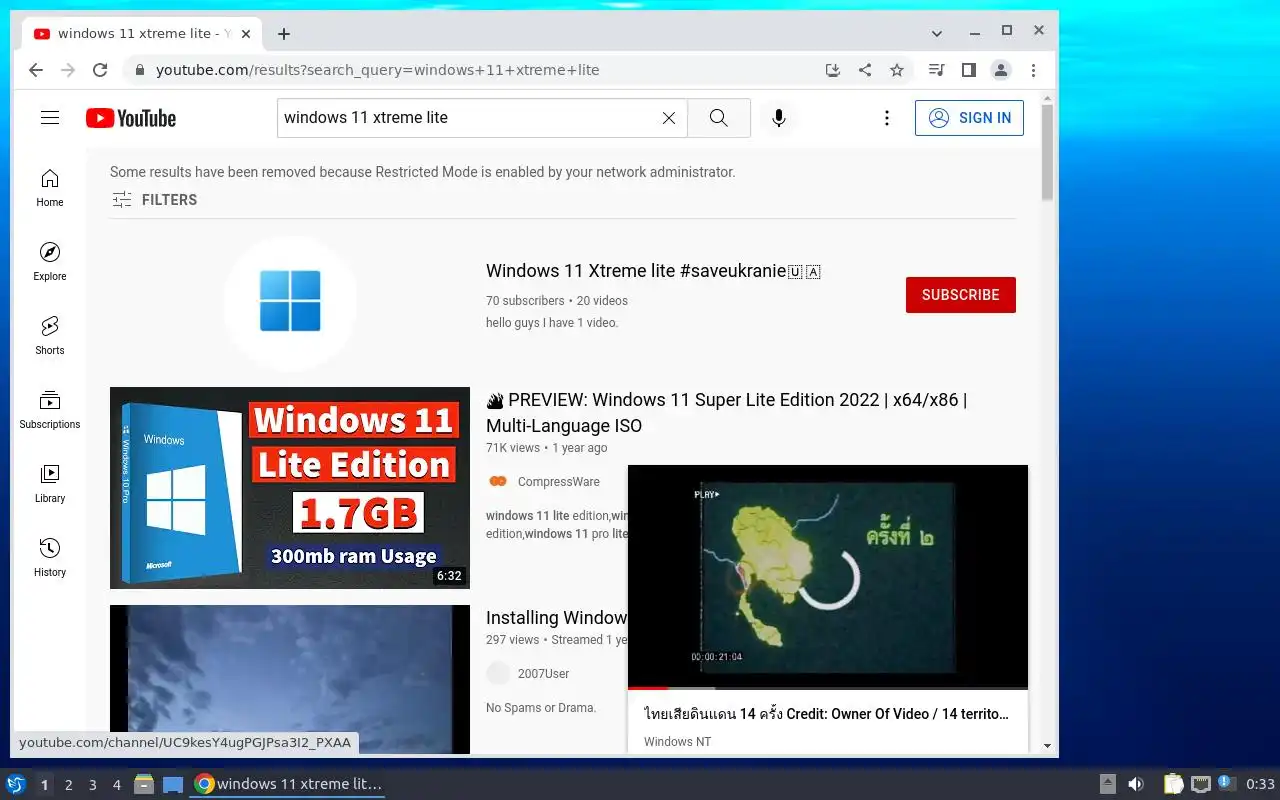Open the YouTube guide hamburger menu
The width and height of the screenshot is (1280, 800).
[50, 118]
